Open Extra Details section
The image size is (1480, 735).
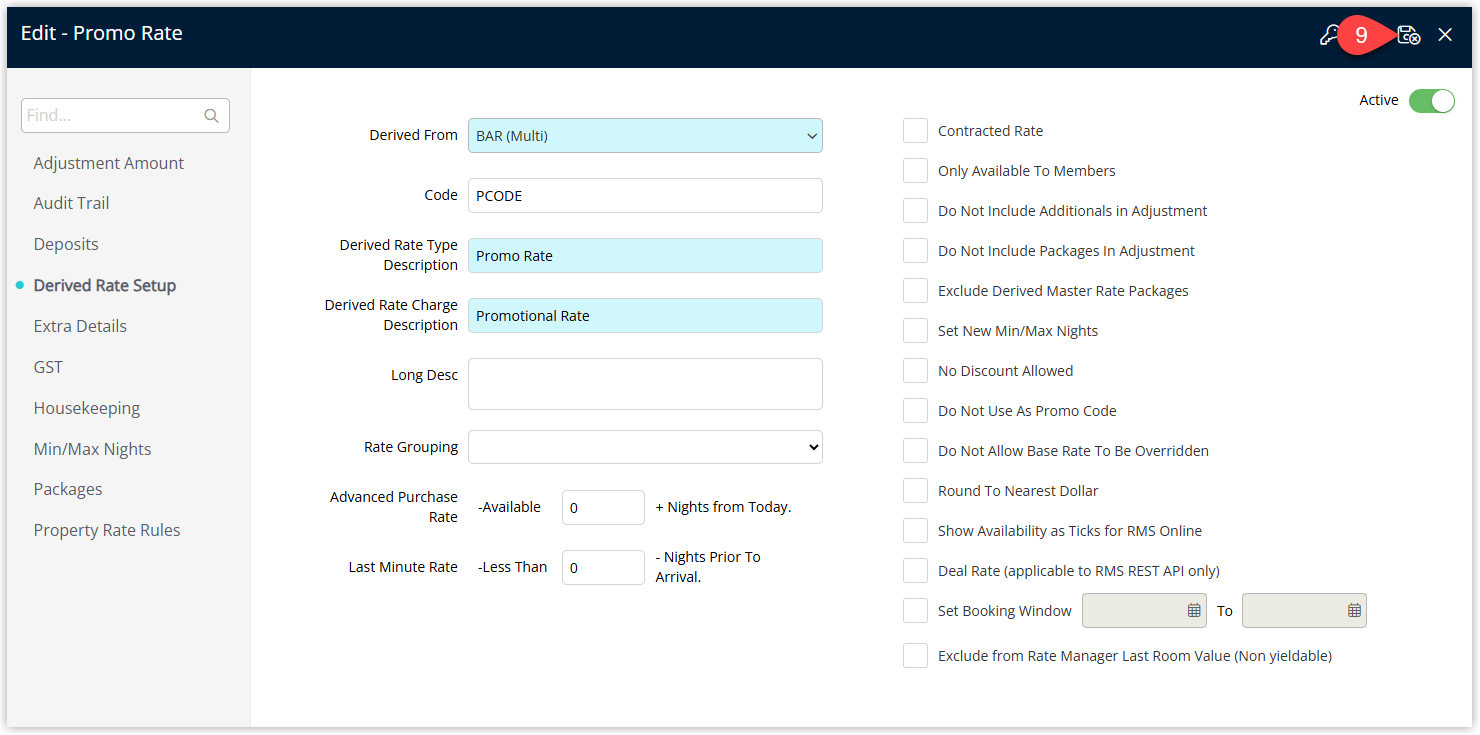pyautogui.click(x=80, y=326)
